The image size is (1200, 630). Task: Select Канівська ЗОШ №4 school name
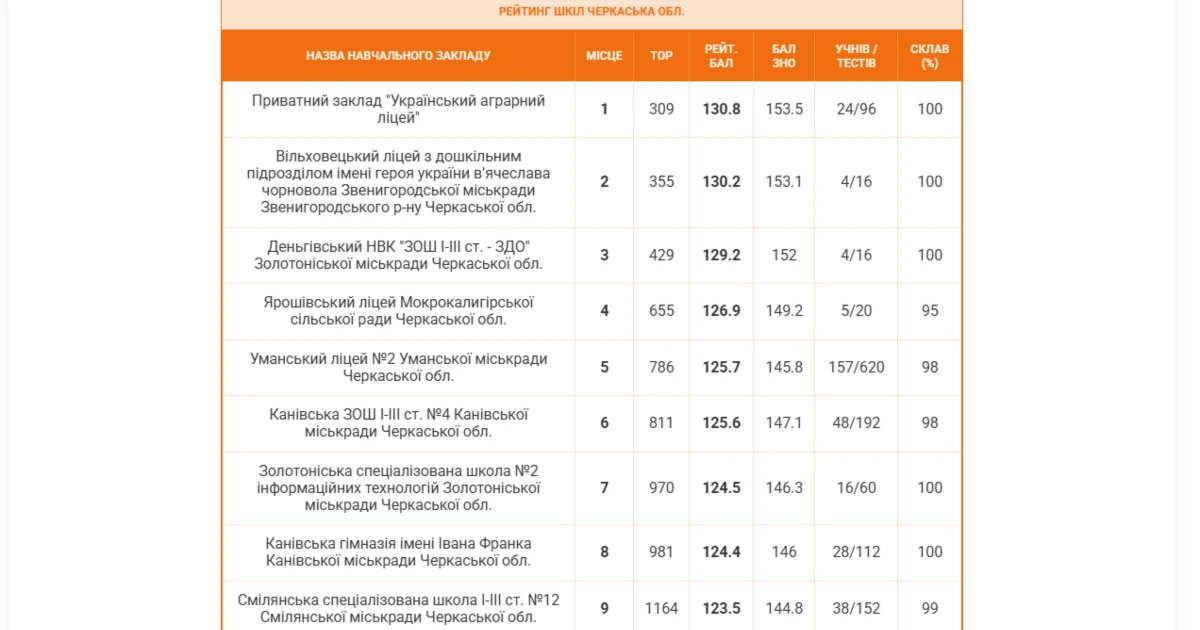398,423
